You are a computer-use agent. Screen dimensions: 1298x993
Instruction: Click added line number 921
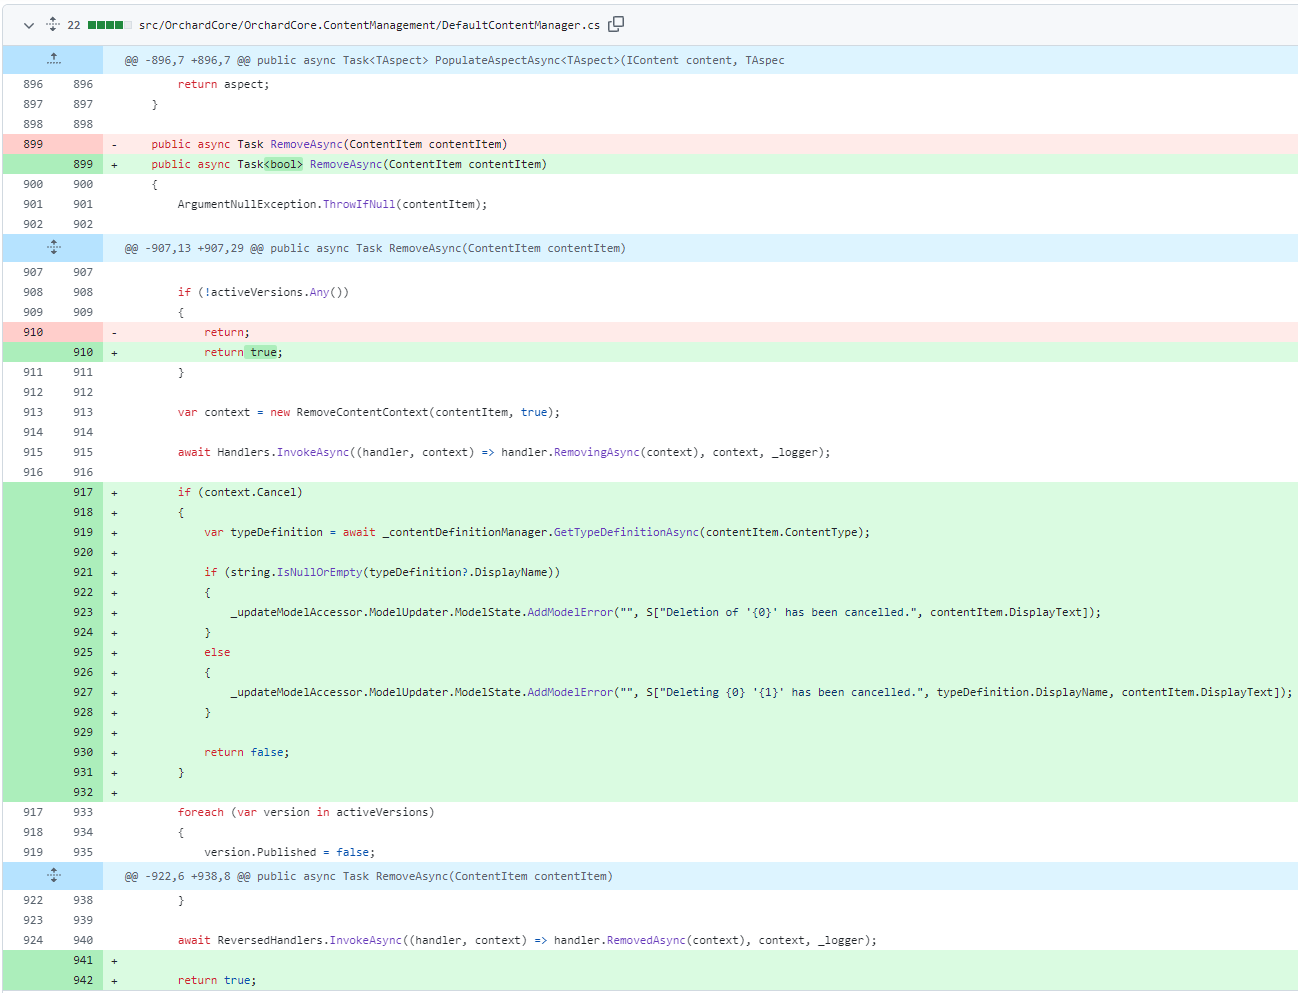pyautogui.click(x=83, y=572)
